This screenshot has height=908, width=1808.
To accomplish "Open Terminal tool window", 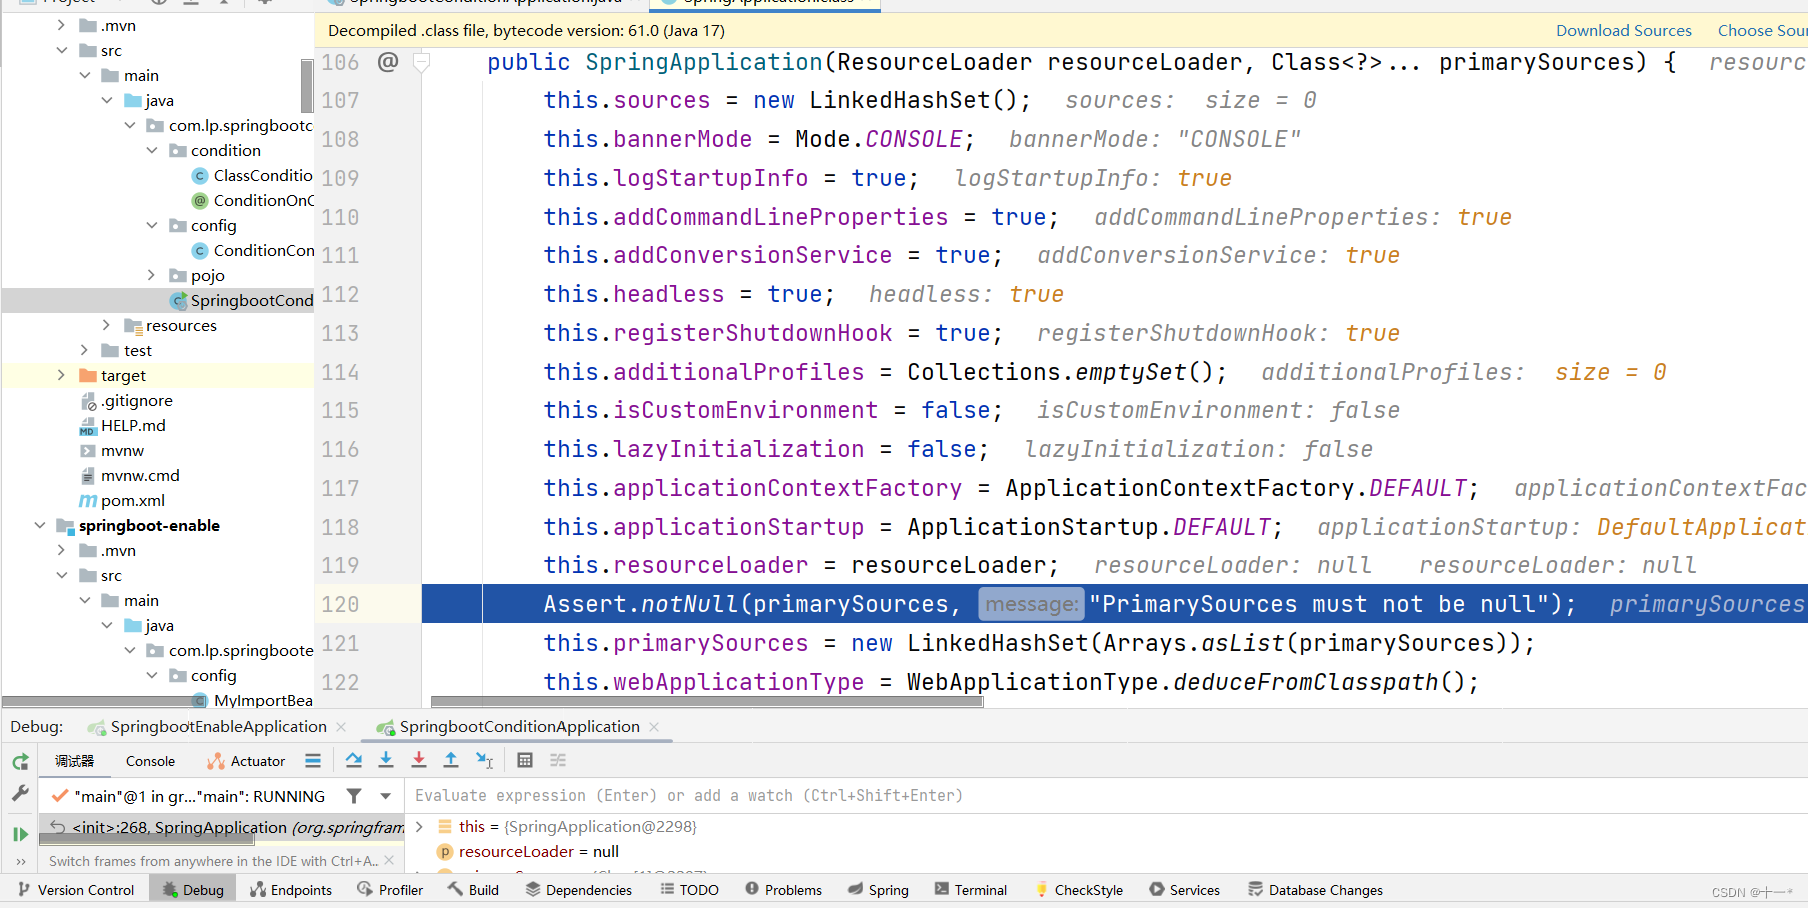I will [x=971, y=890].
